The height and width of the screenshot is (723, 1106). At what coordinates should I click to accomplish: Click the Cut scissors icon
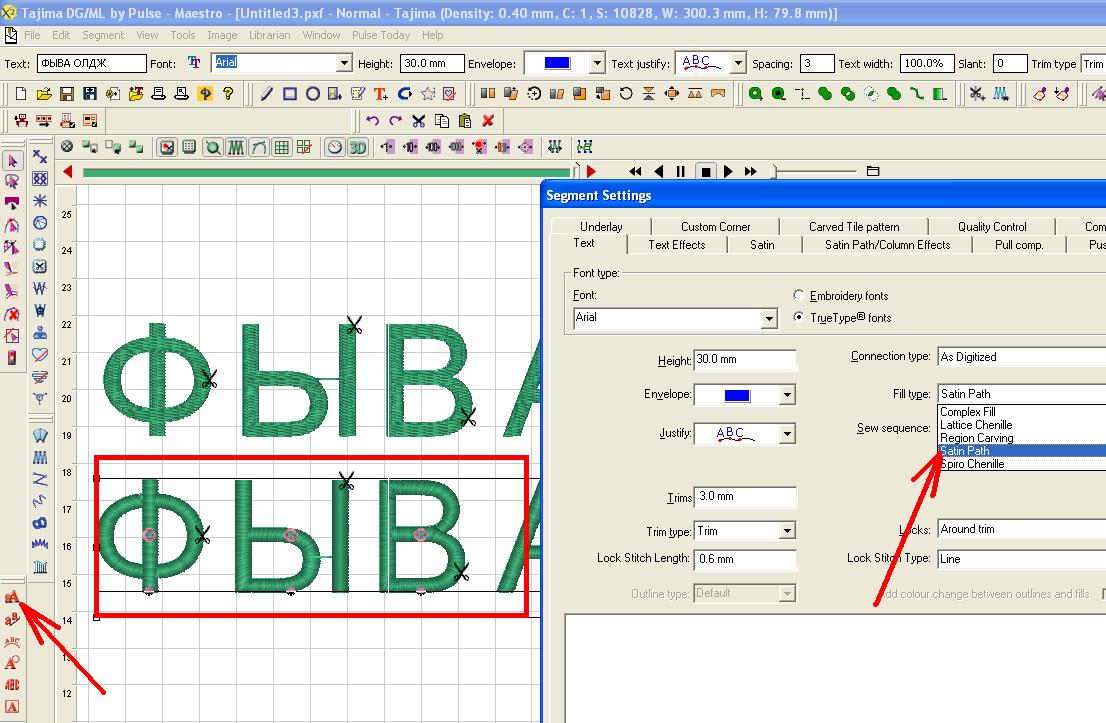pyautogui.click(x=418, y=121)
